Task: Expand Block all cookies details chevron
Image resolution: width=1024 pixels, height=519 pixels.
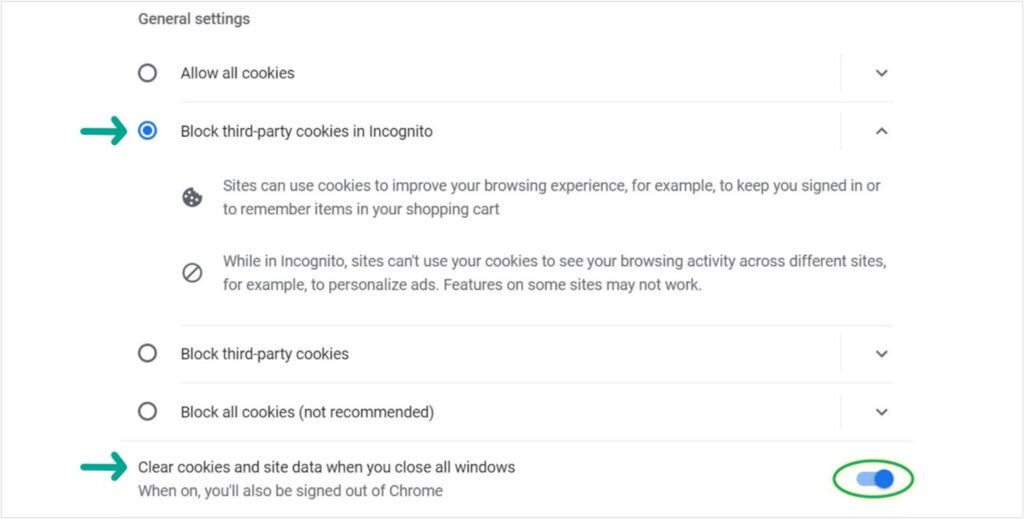Action: pos(882,412)
